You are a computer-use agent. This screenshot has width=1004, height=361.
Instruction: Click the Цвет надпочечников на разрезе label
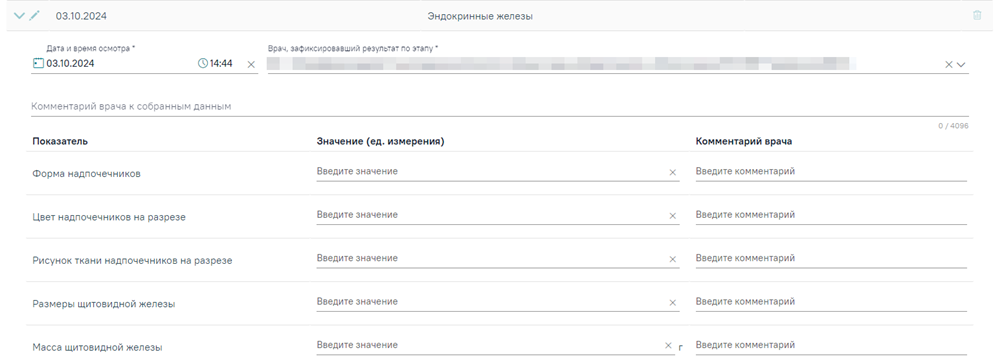(109, 218)
